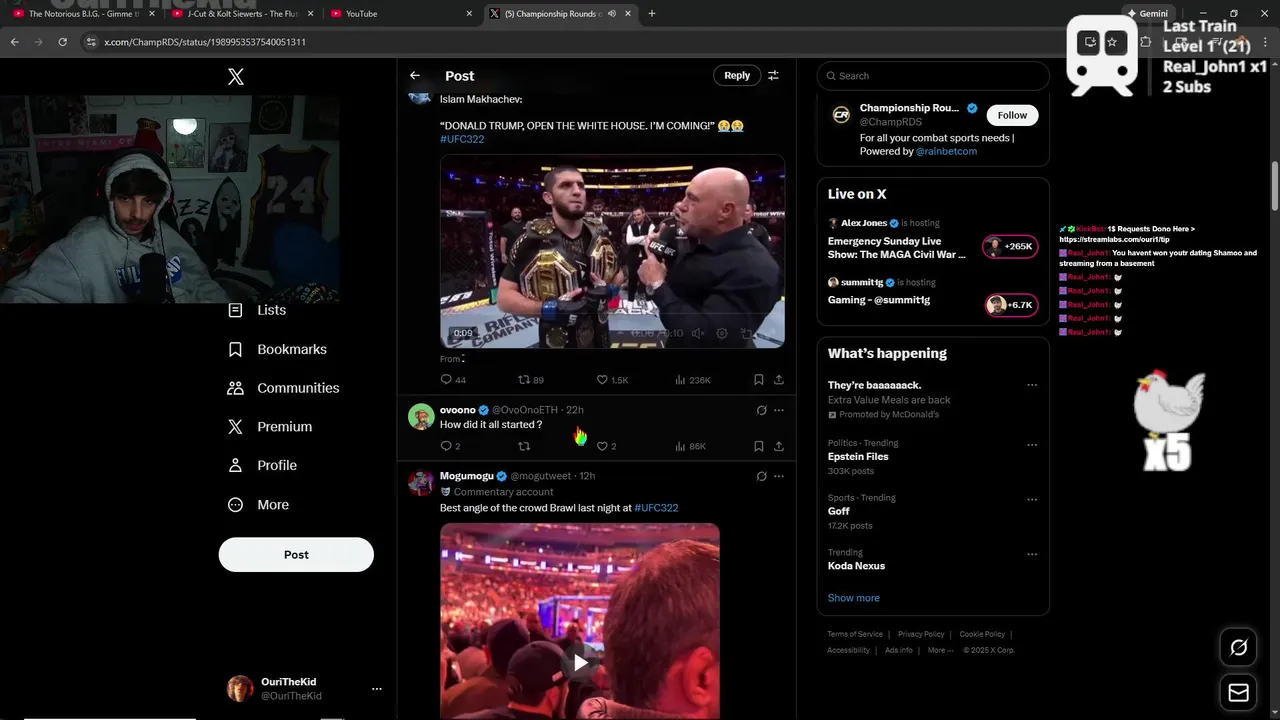This screenshot has width=1280, height=720.
Task: Follow Championship Rounds account
Action: pyautogui.click(x=1012, y=115)
